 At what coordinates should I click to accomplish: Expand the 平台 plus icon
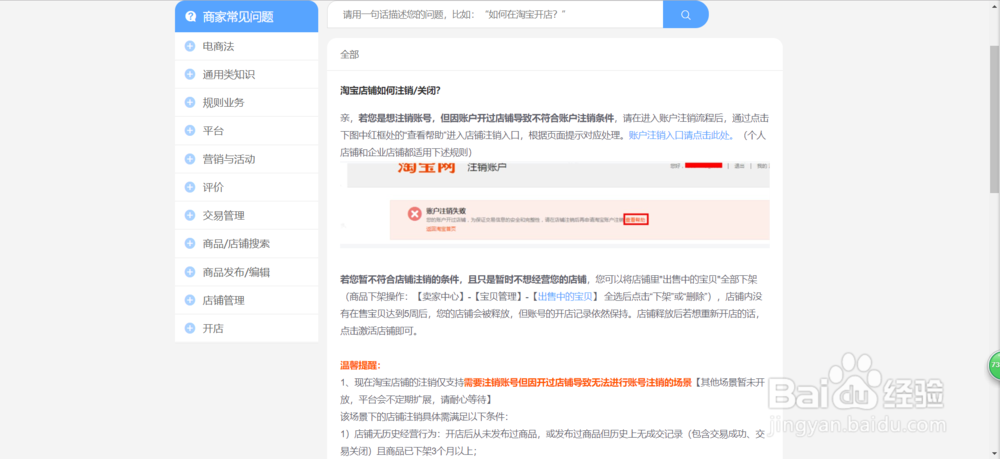click(x=189, y=130)
